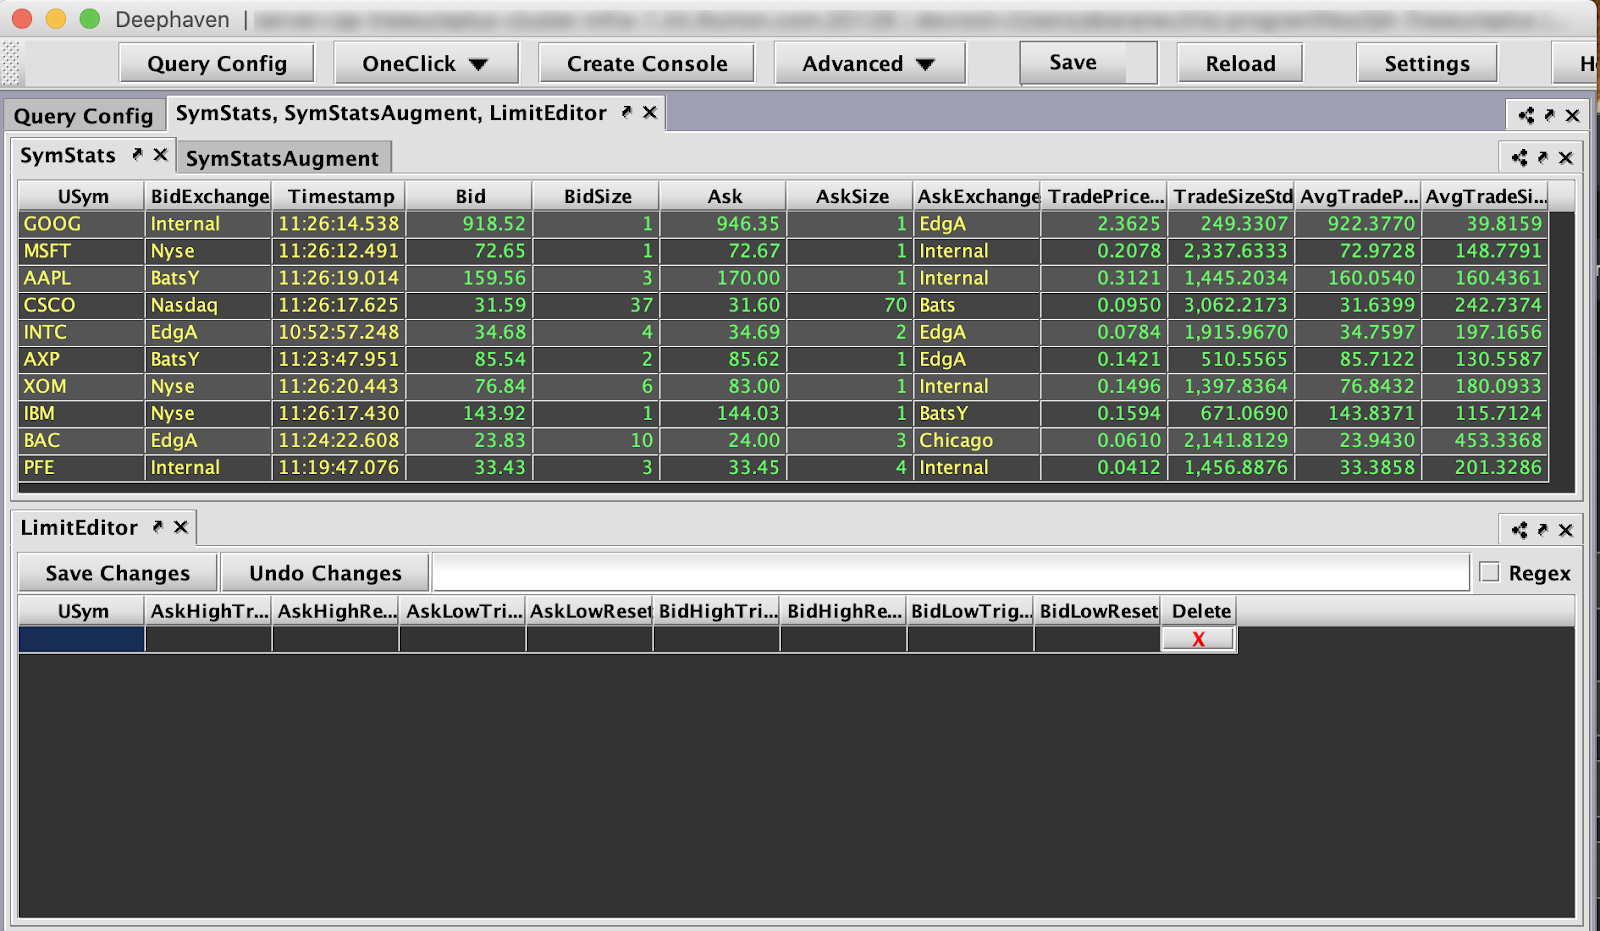Click the LimitEditor filter text field
This screenshot has width=1600, height=931.
point(950,573)
